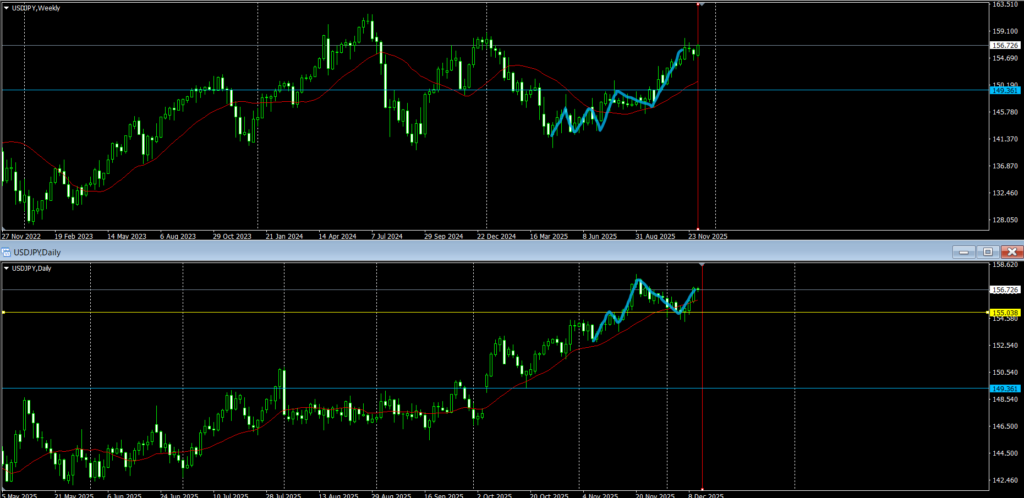
Task: Select the blue 149.361 label on Daily chart
Action: point(1004,388)
